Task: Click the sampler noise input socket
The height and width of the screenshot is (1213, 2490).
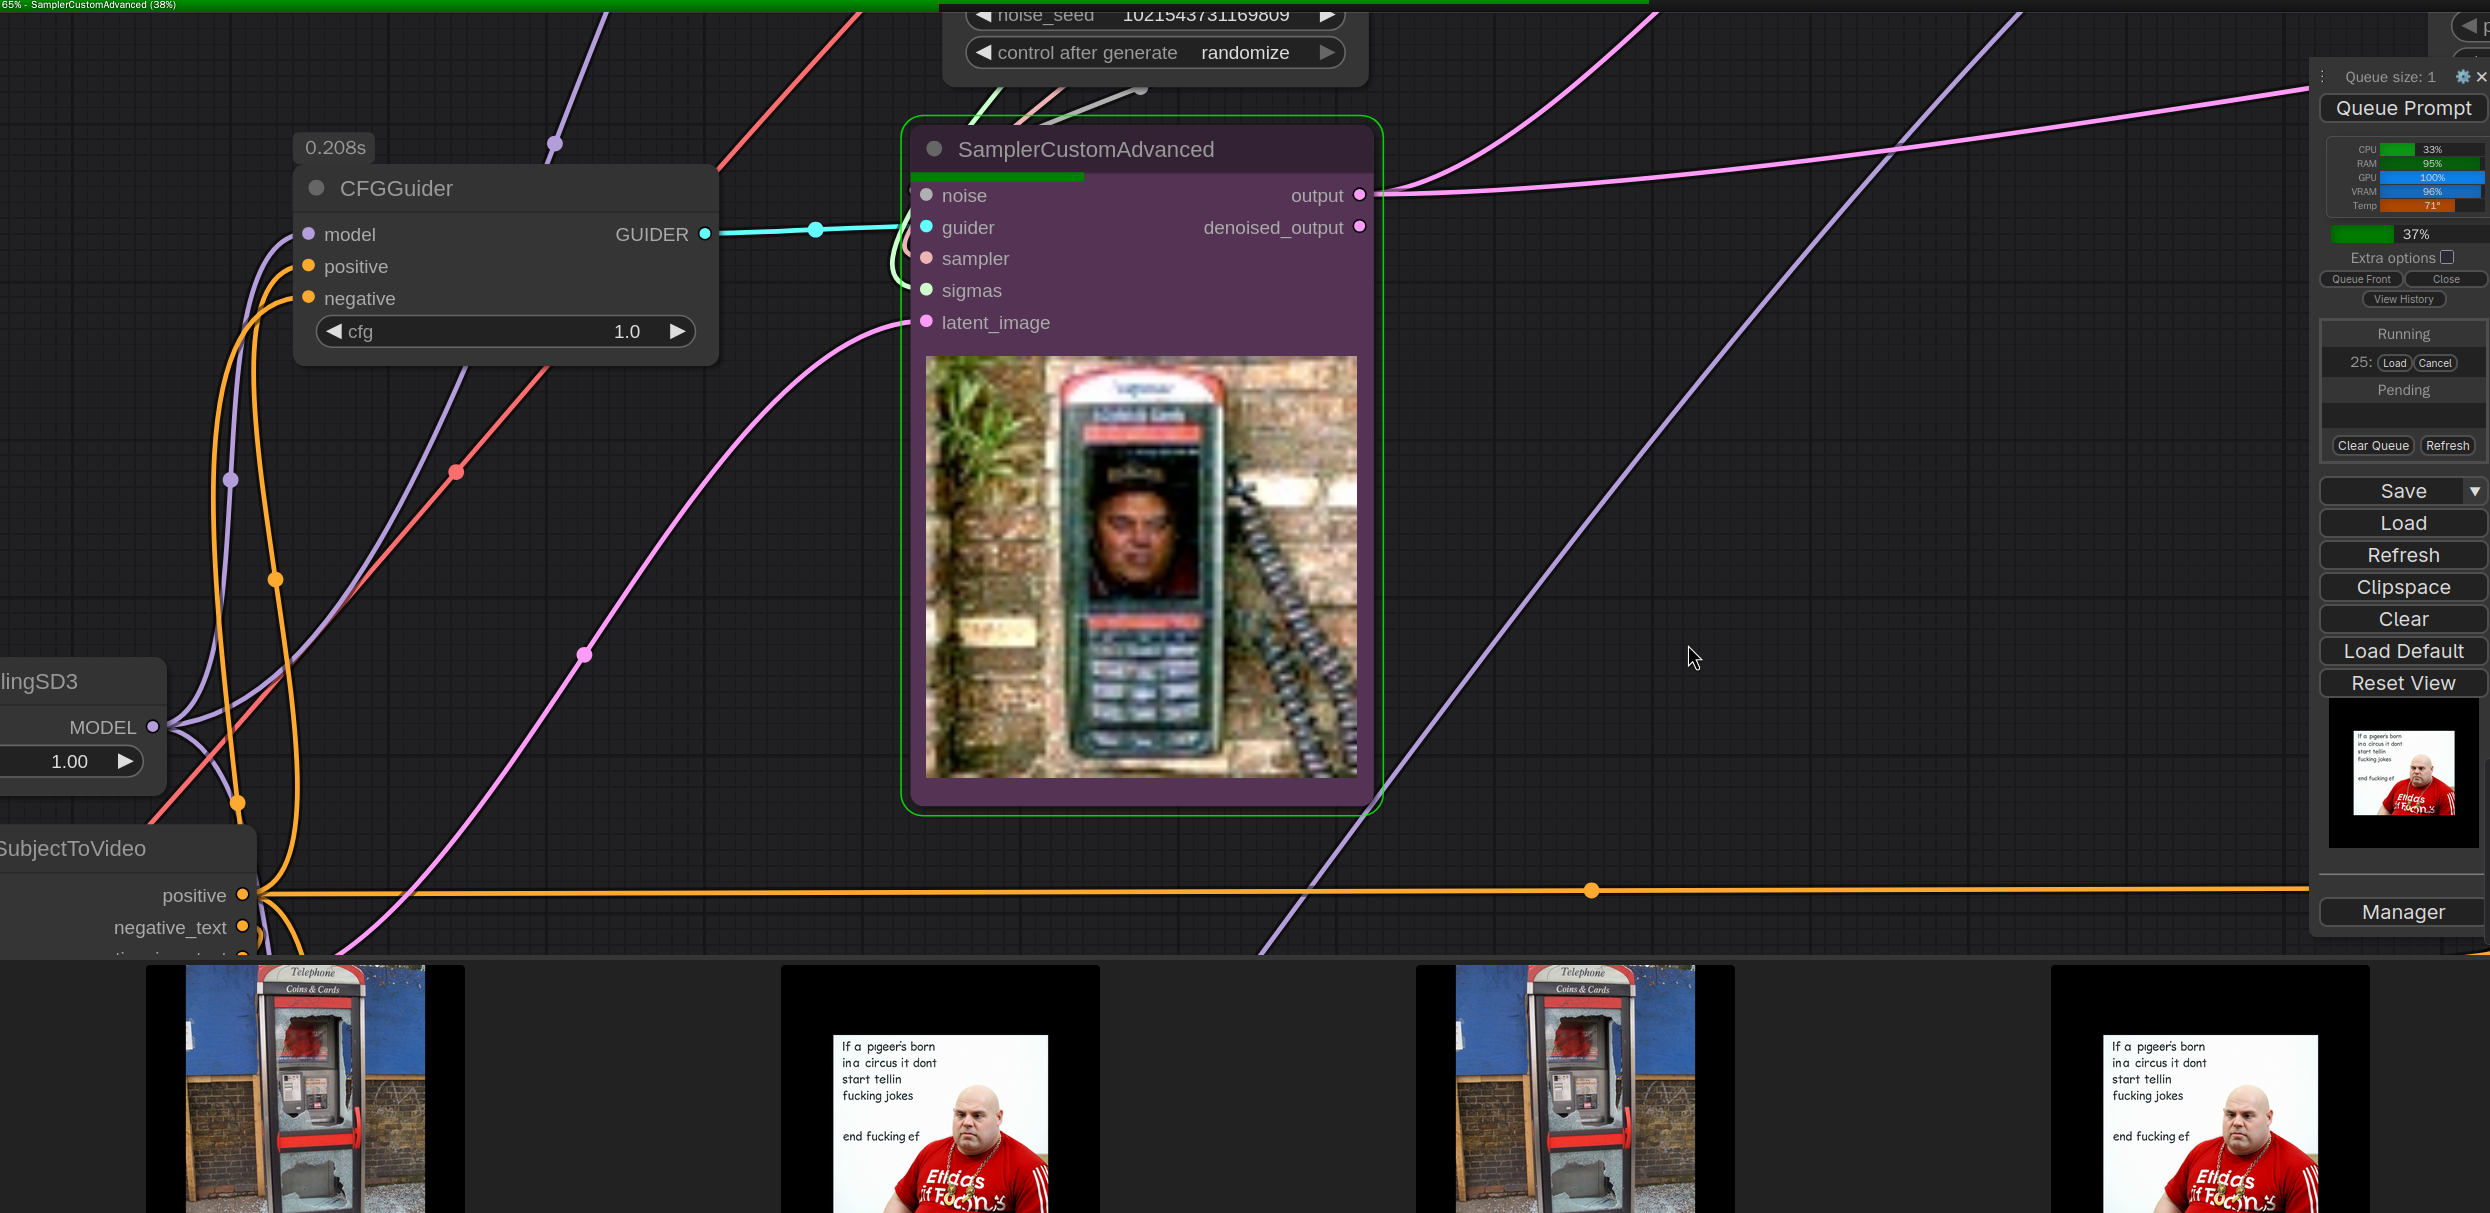Action: tap(926, 195)
